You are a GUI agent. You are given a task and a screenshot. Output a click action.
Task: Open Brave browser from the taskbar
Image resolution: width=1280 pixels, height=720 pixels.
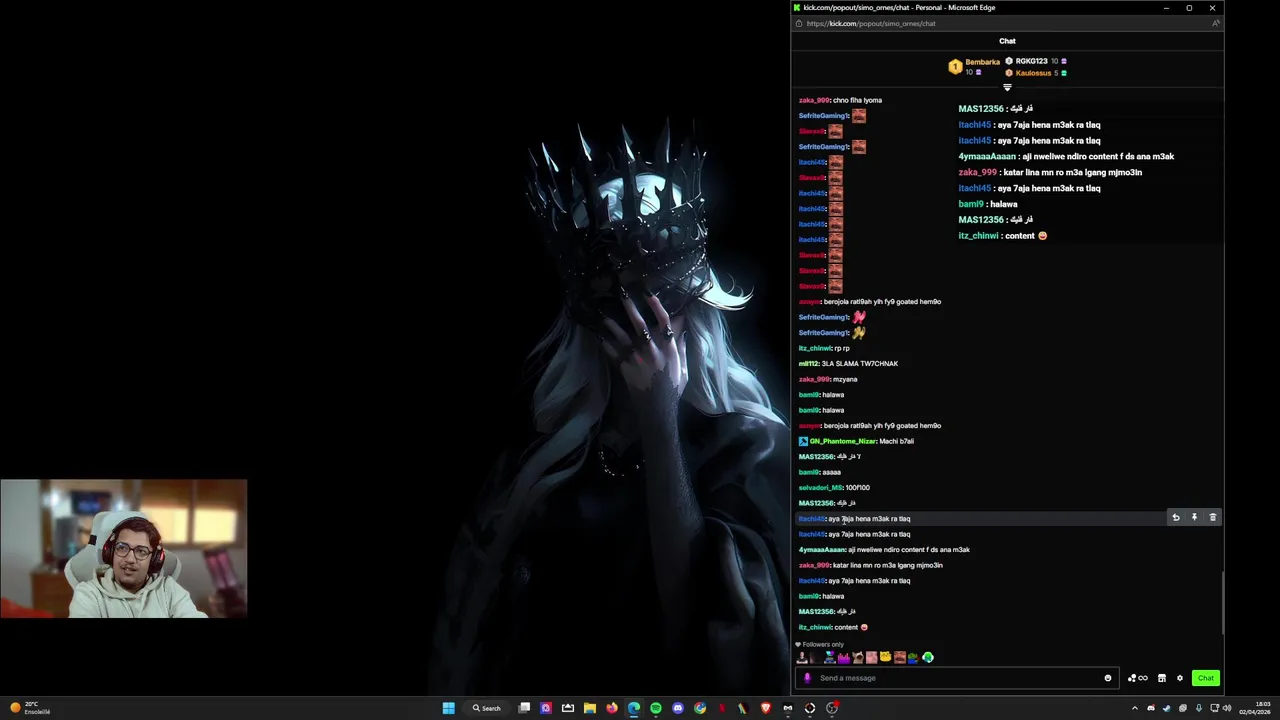click(766, 708)
